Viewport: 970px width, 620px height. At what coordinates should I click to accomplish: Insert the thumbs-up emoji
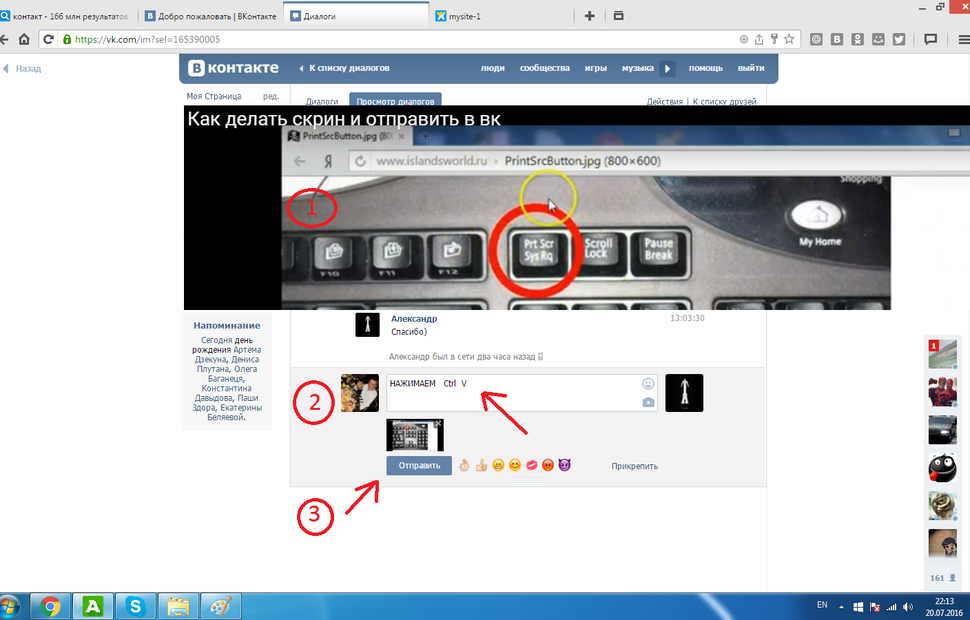click(x=481, y=465)
